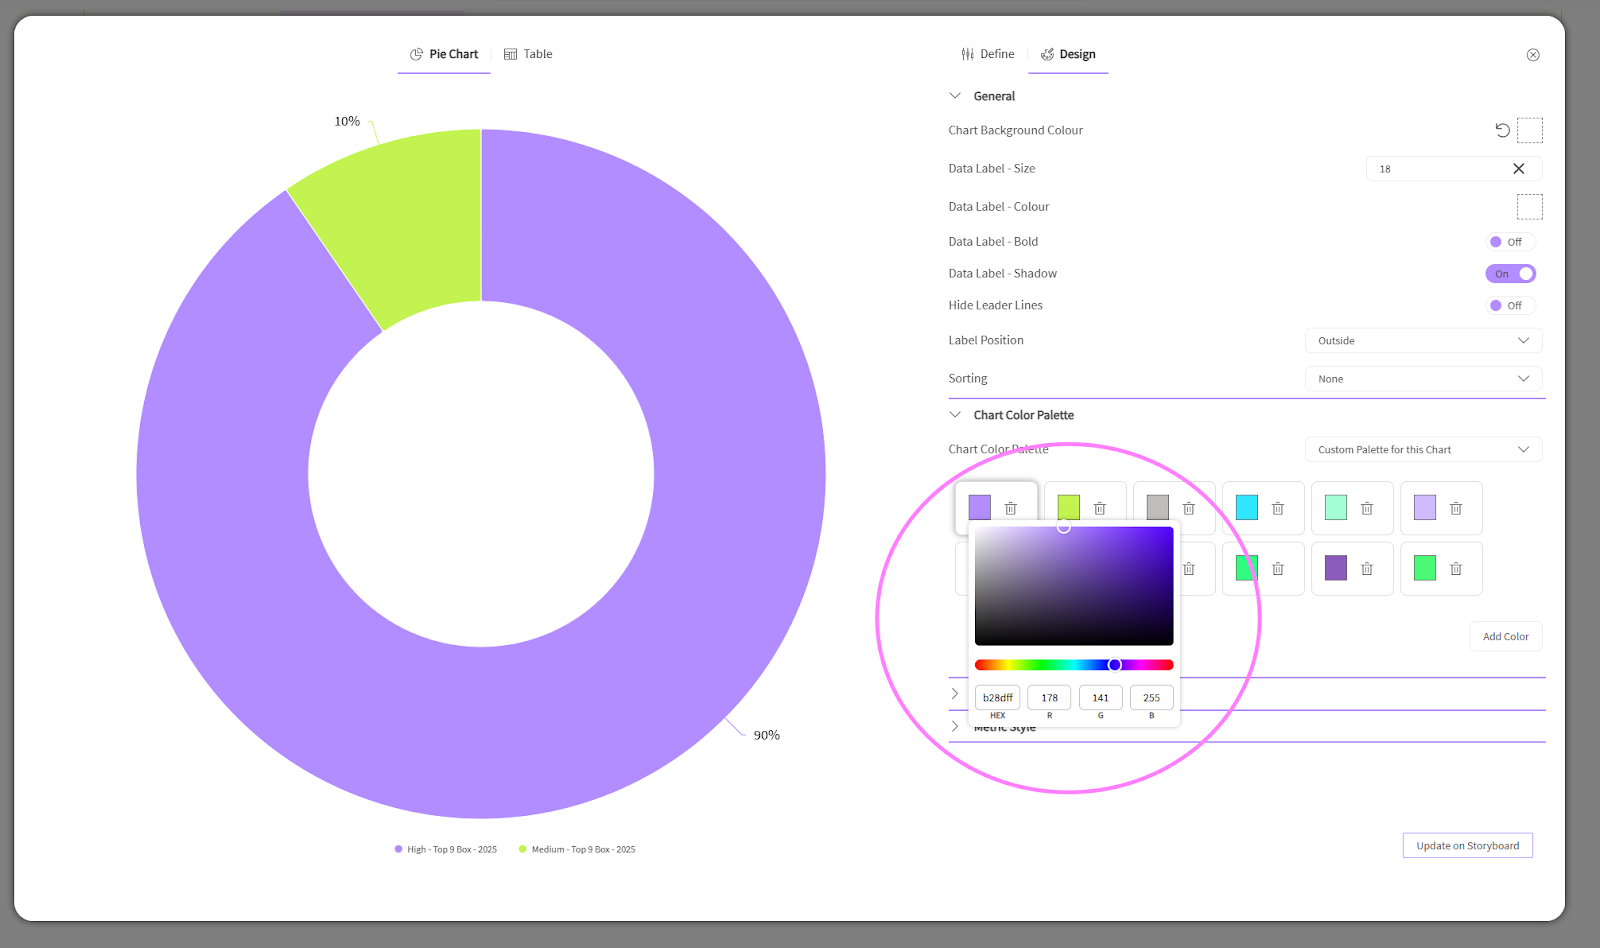Toggle Data Label Bold on

pos(1509,242)
